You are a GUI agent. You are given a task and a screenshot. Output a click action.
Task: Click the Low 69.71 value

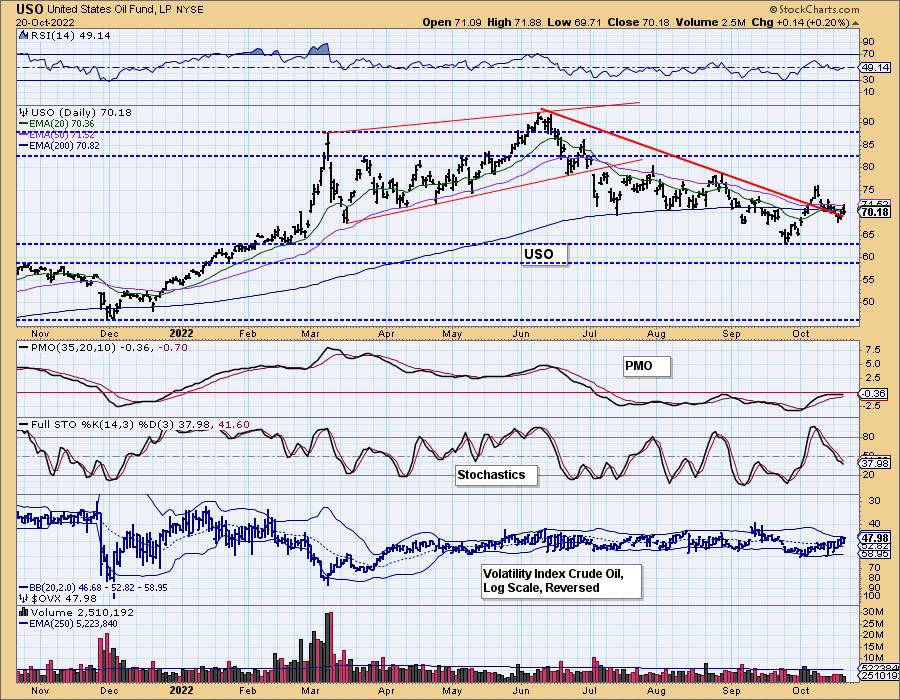pyautogui.click(x=575, y=22)
